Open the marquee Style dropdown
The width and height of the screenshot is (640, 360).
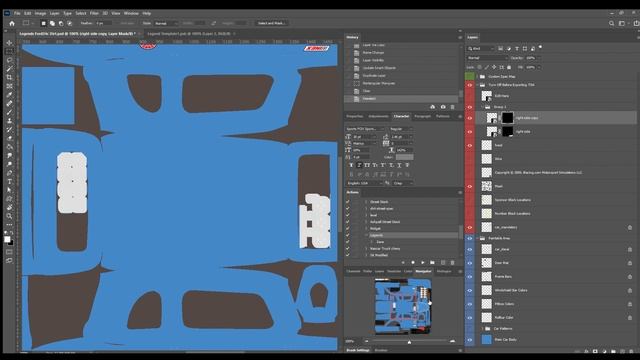point(165,23)
